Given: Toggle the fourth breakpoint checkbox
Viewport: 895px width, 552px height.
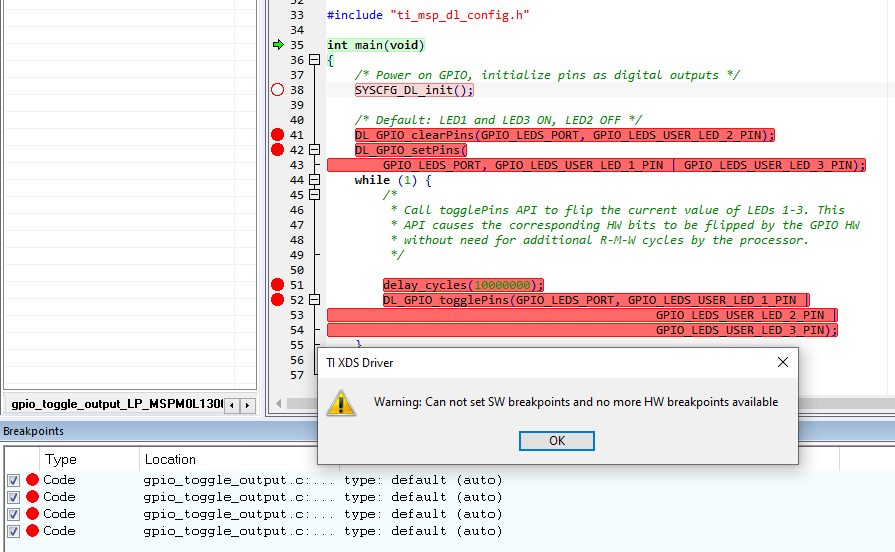Looking at the screenshot, I should pos(13,531).
